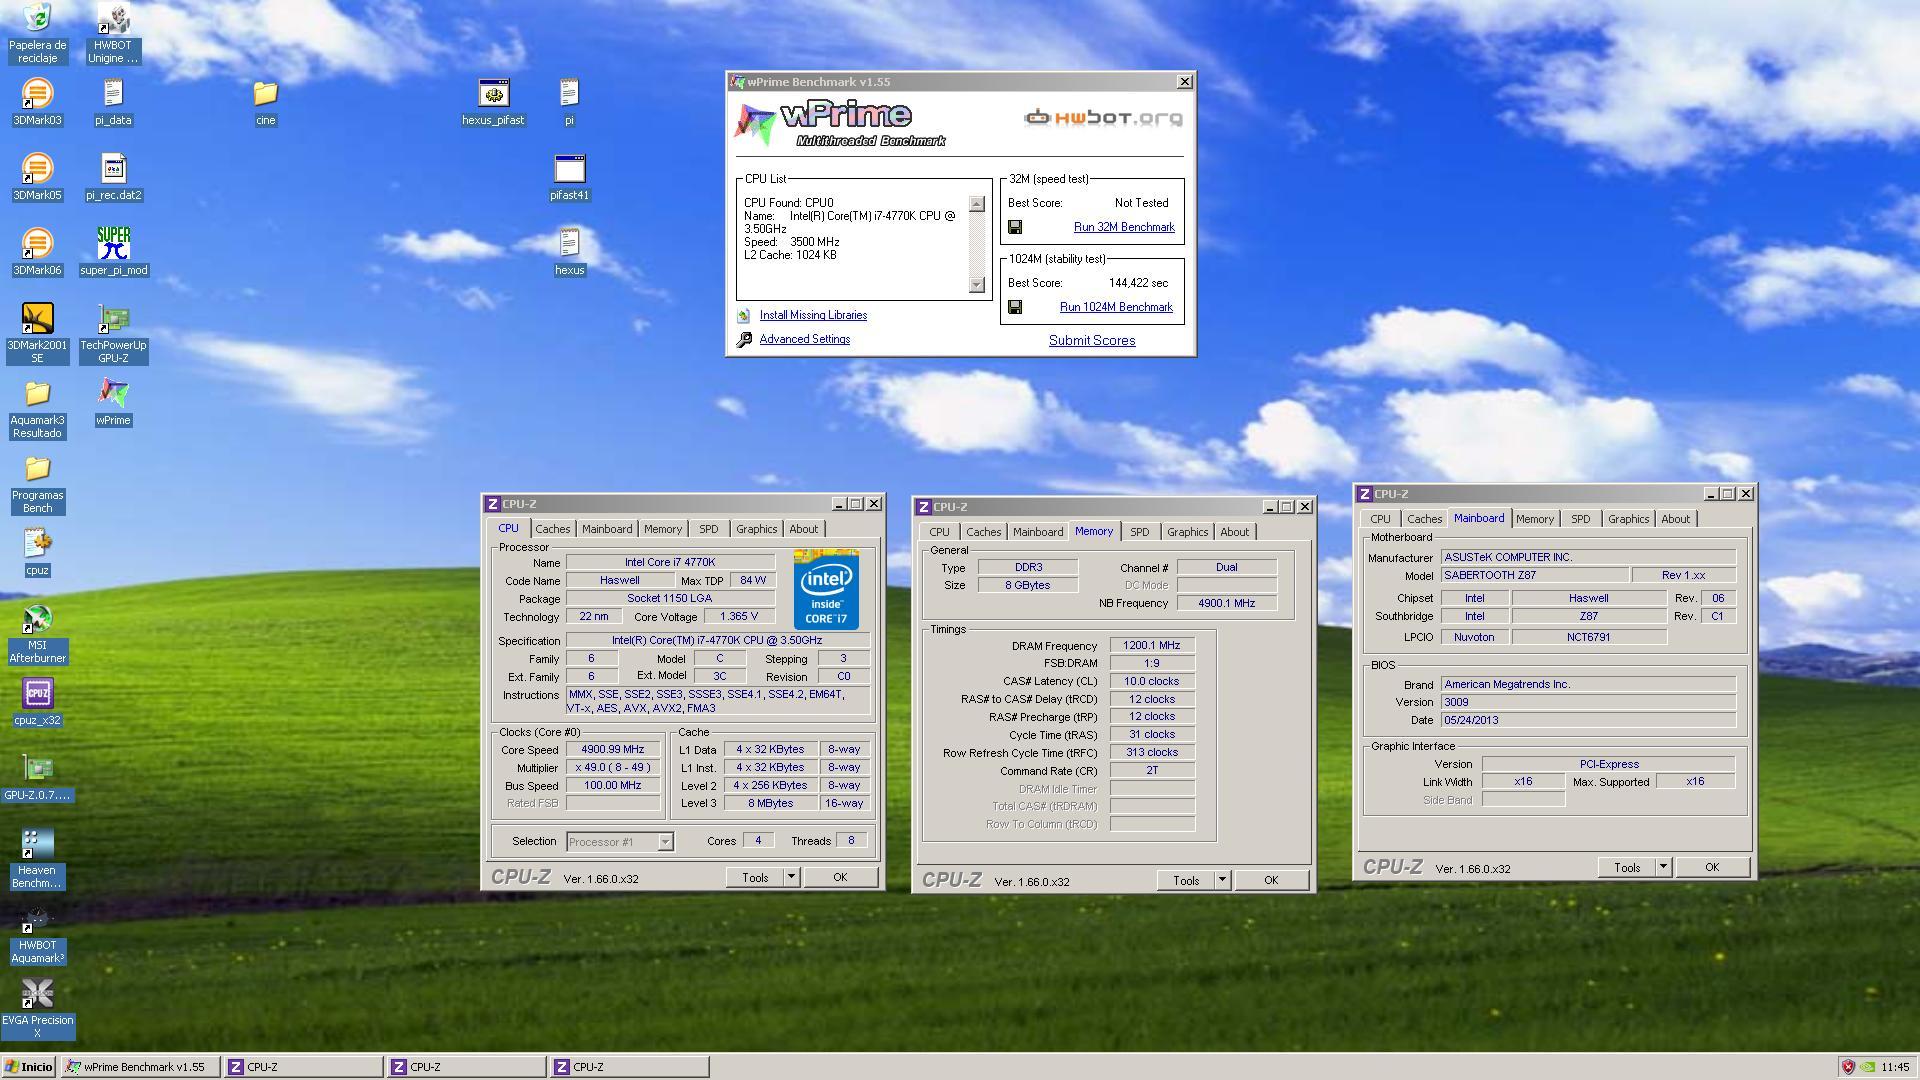Click Tools button in CPU window
The image size is (1920, 1080).
[x=755, y=877]
